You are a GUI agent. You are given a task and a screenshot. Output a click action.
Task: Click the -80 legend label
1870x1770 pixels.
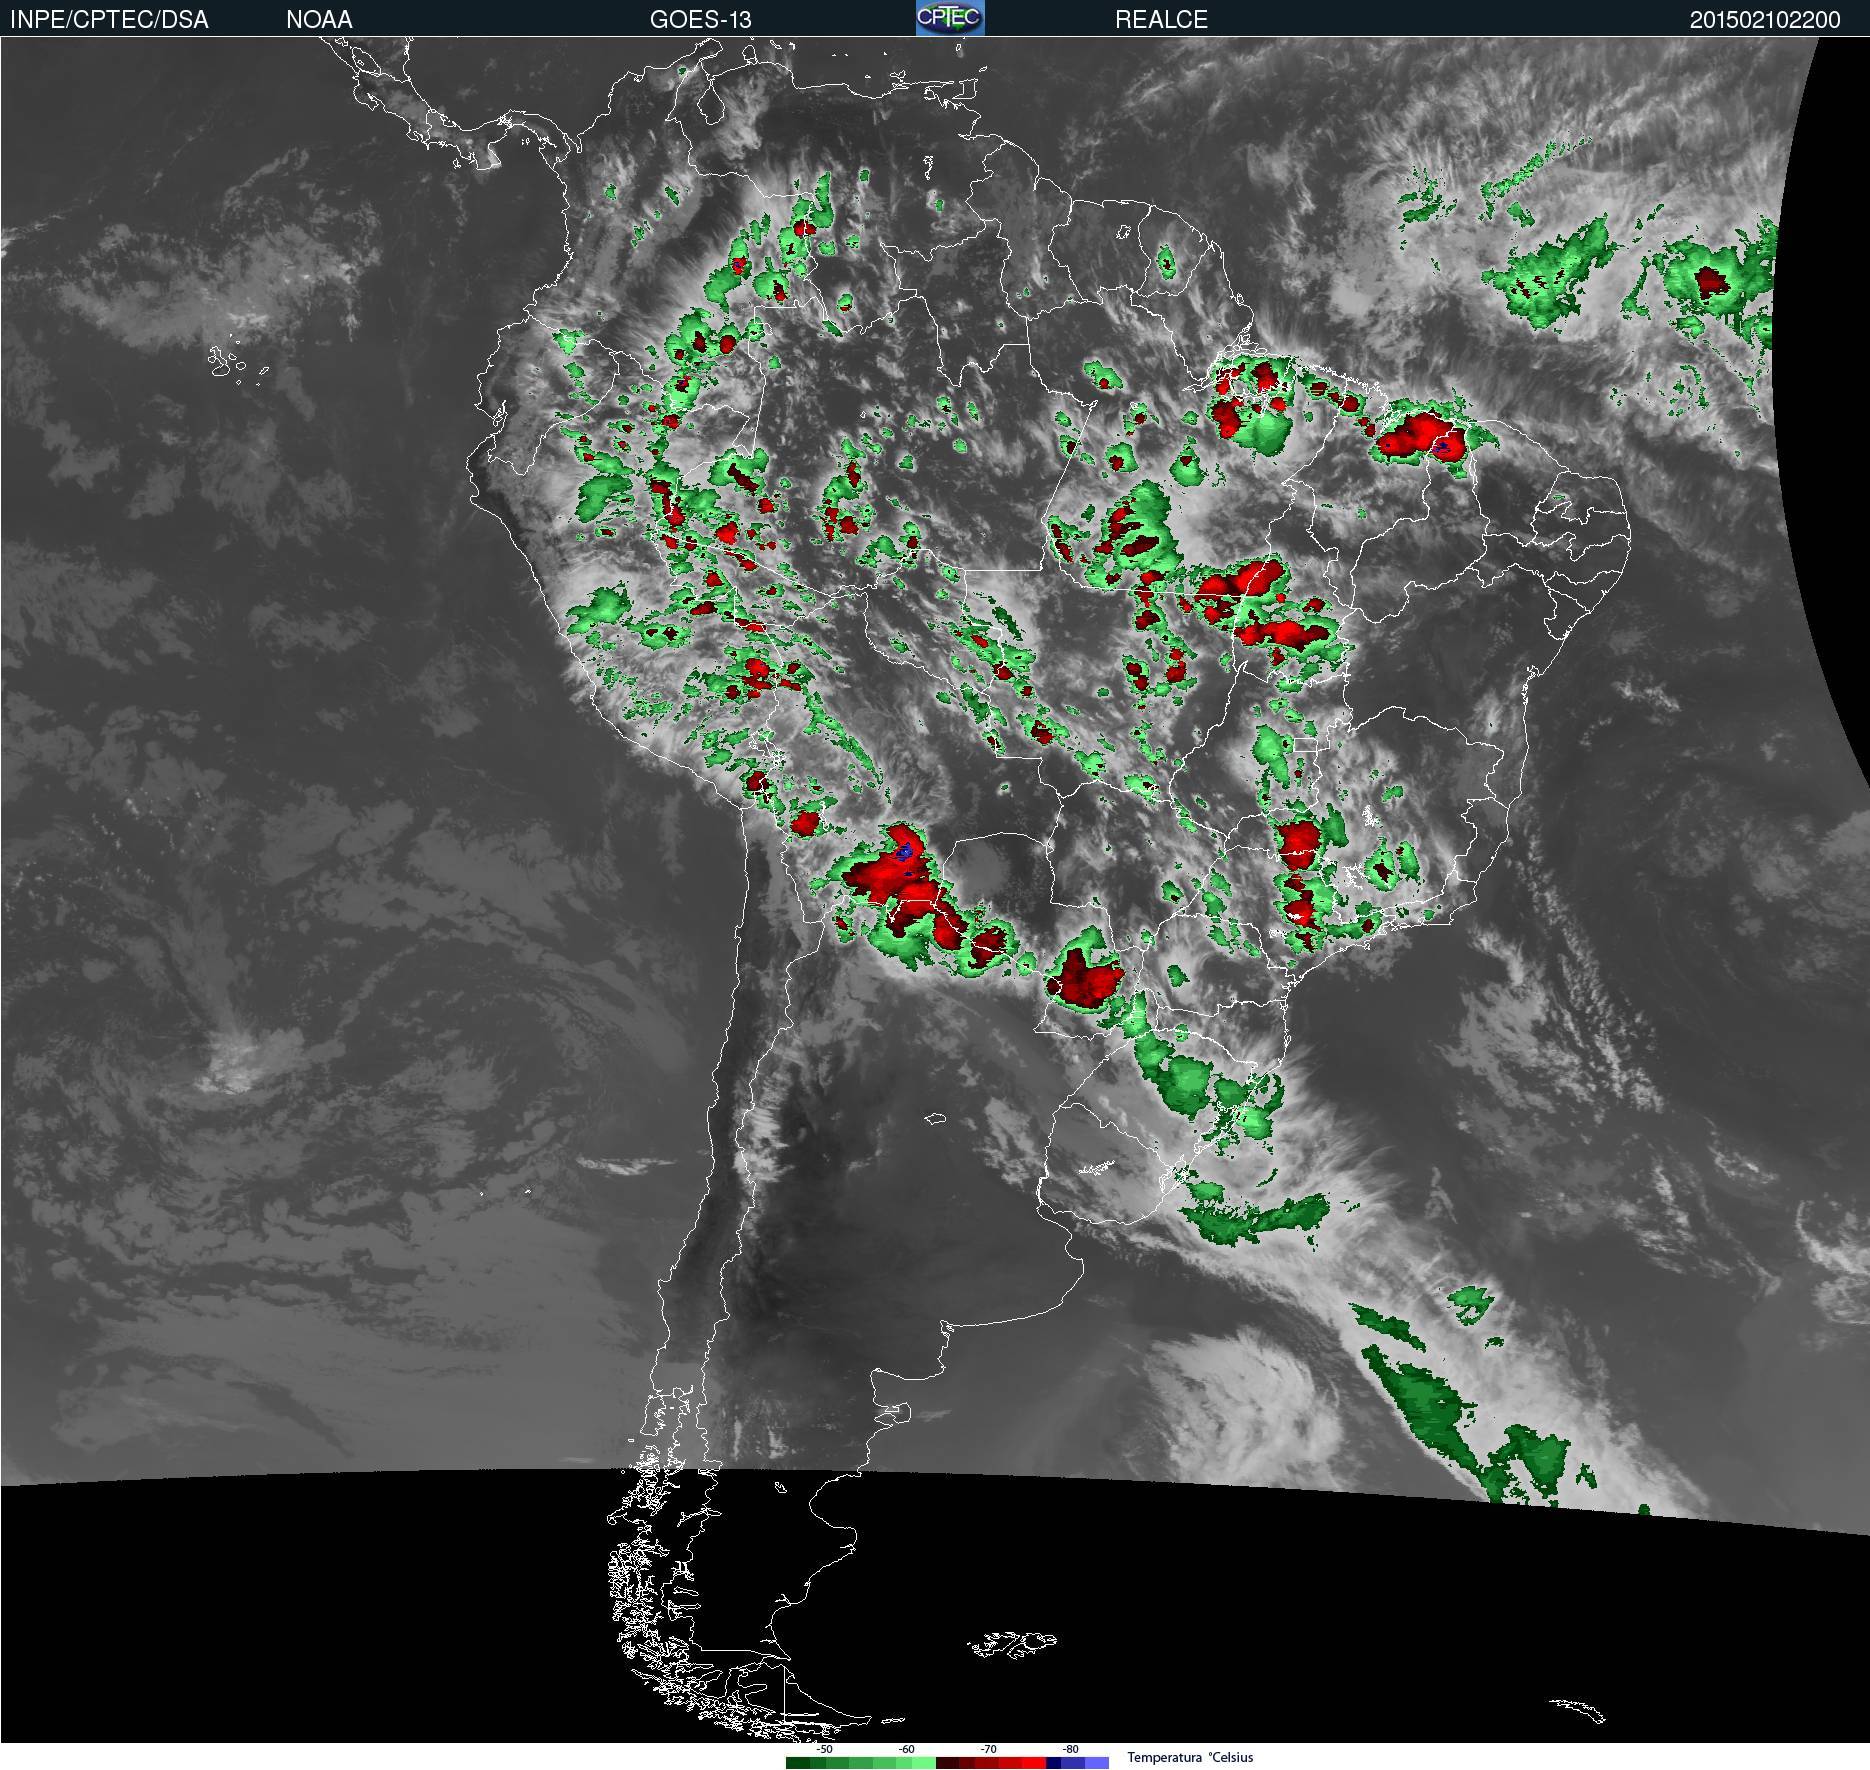tap(1070, 1749)
